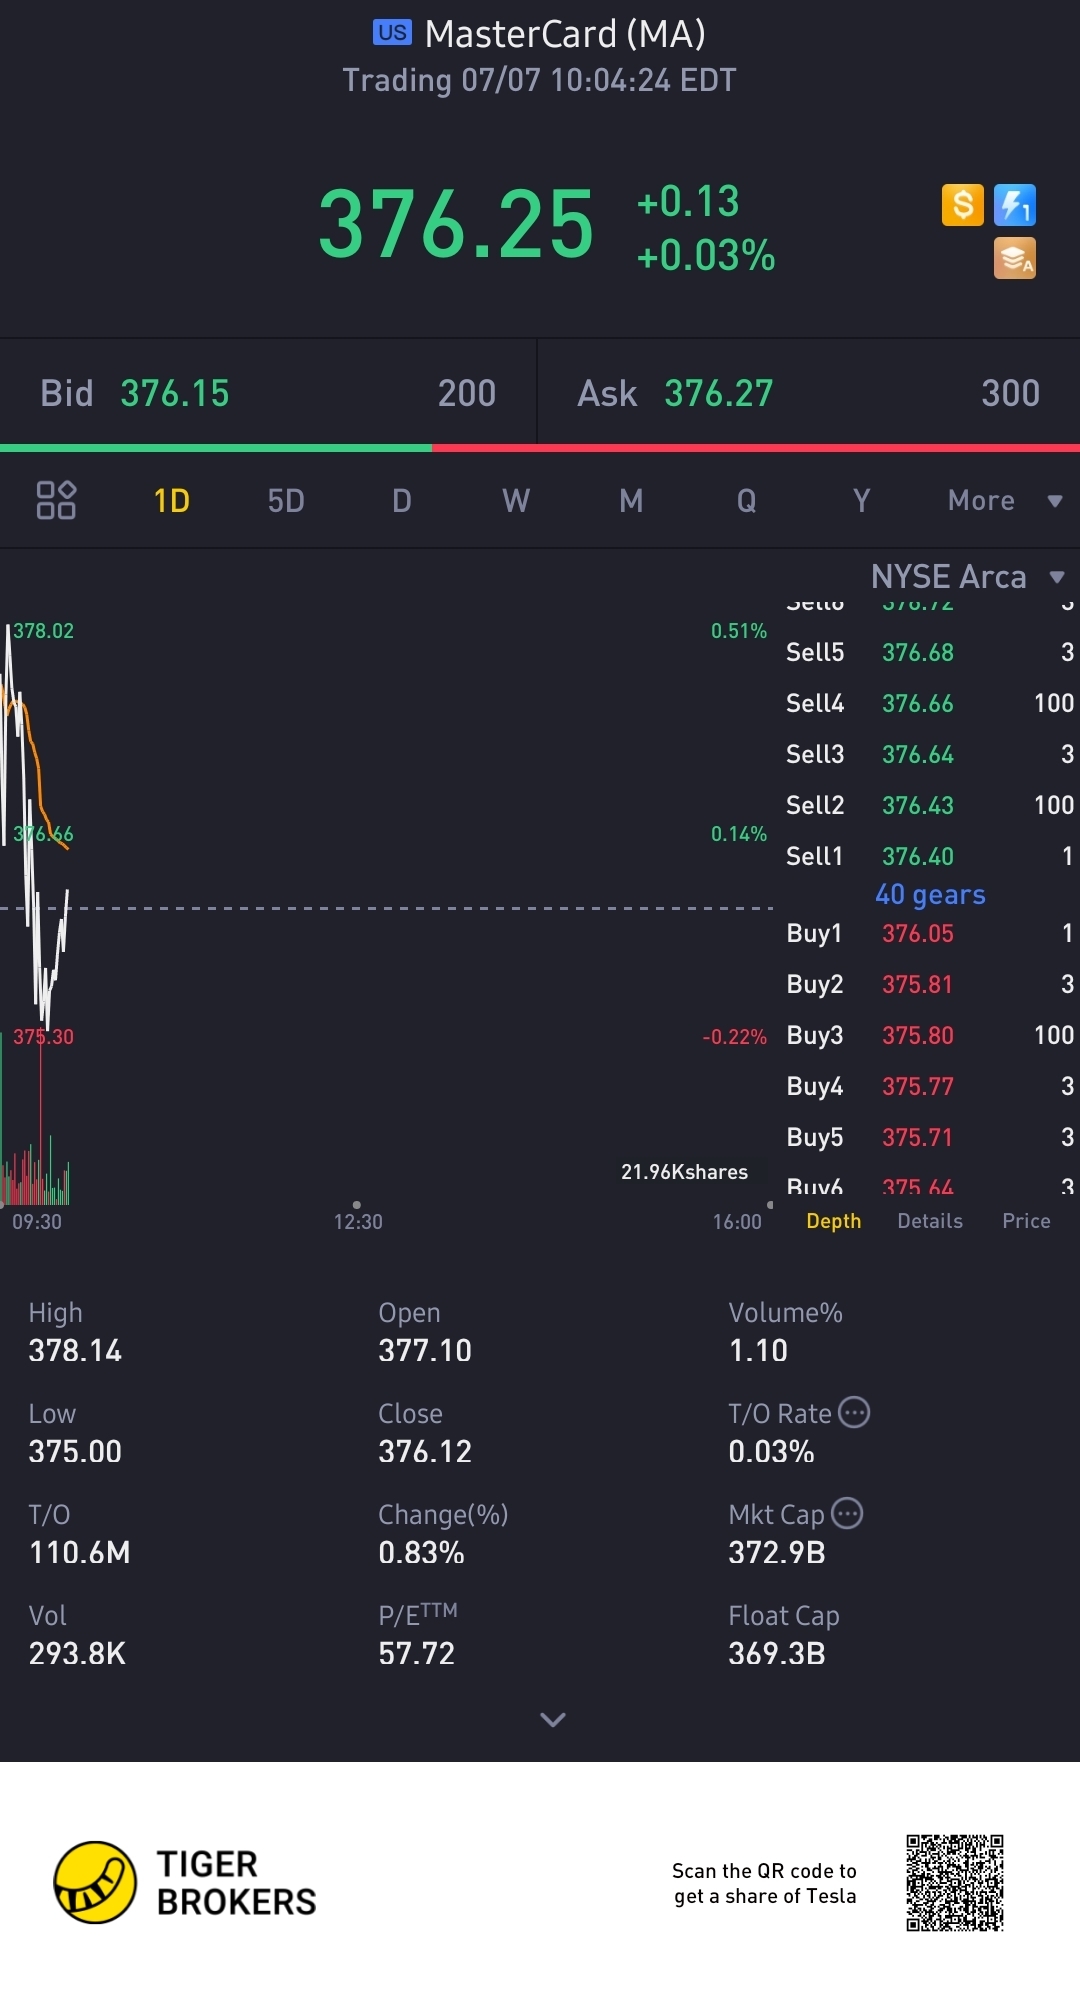
Task: Open the NYSE Arca exchange dropdown
Action: 966,577
